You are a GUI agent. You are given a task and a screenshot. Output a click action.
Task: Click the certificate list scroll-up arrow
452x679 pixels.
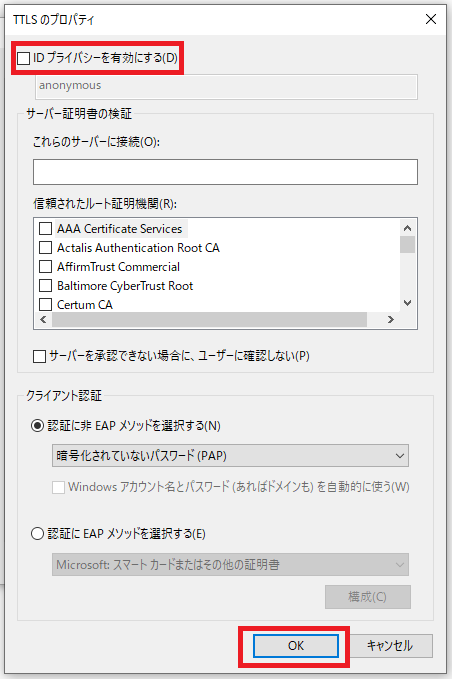pyautogui.click(x=407, y=228)
